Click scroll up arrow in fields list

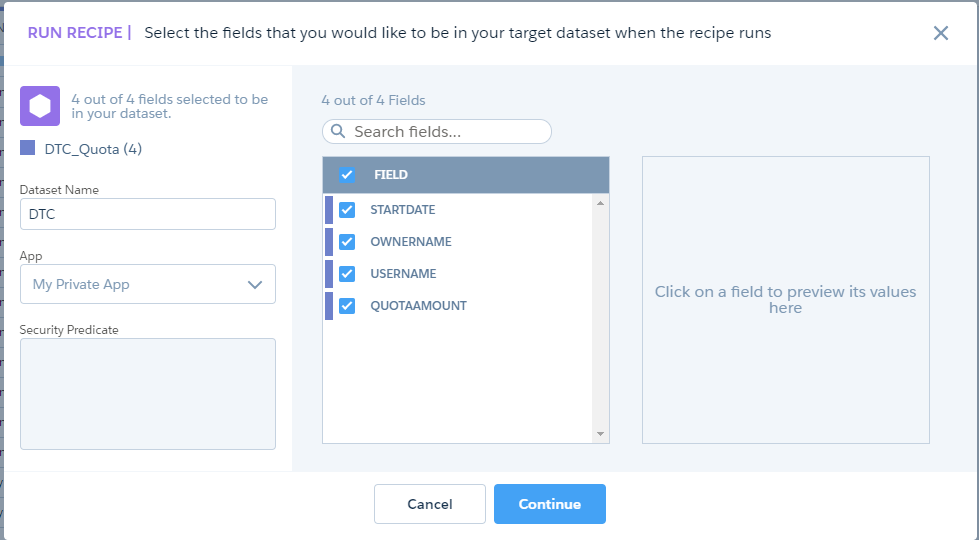(x=601, y=204)
